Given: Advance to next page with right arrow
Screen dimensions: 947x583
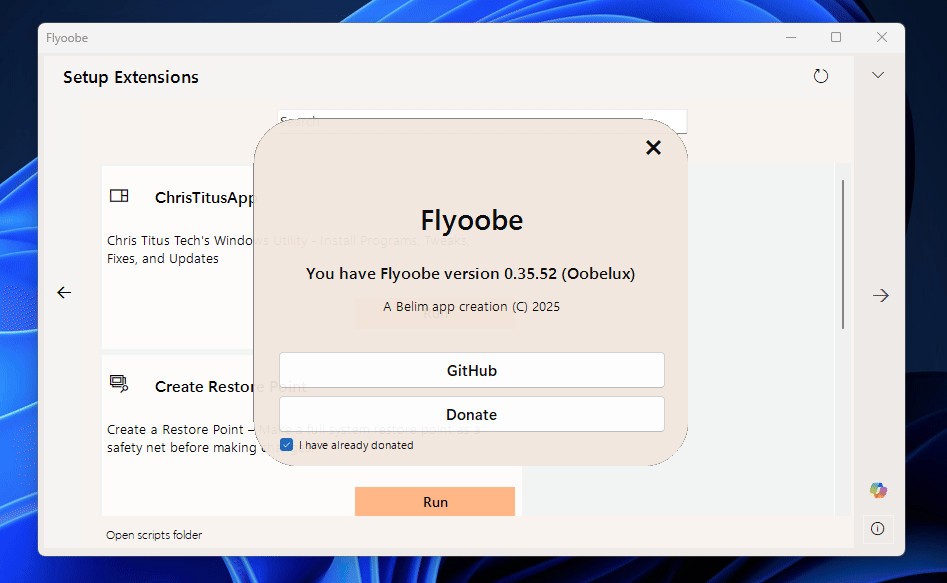Looking at the screenshot, I should [x=880, y=295].
